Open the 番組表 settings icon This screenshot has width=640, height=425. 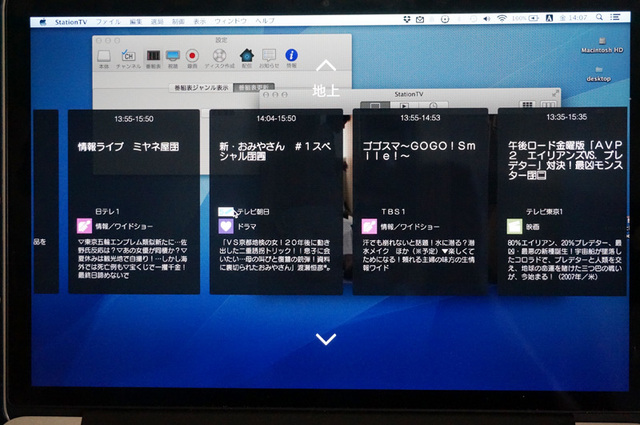(153, 57)
